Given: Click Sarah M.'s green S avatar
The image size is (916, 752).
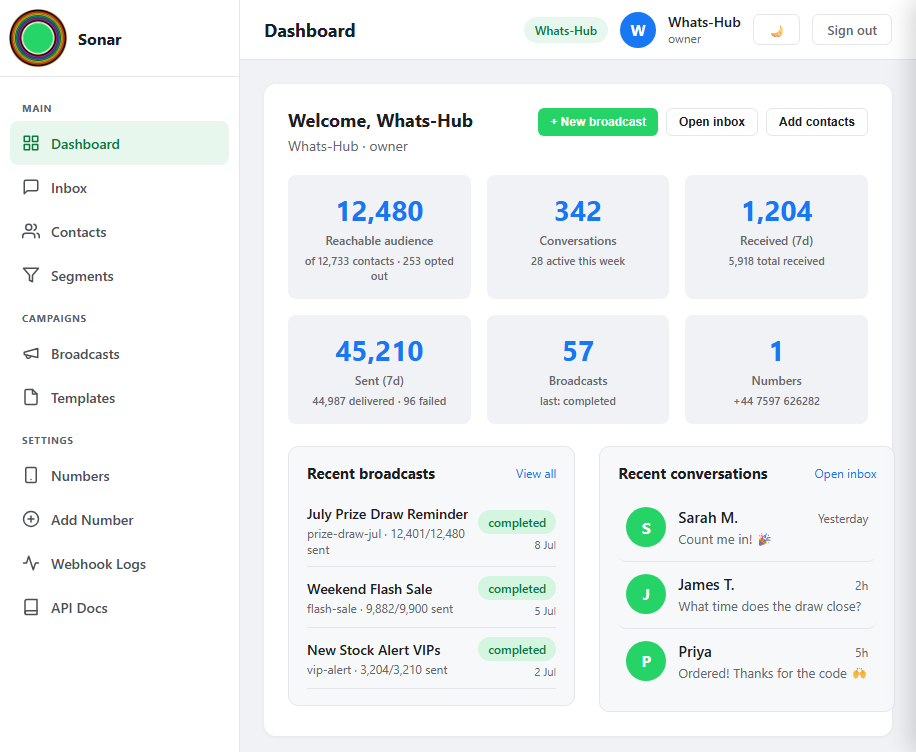Looking at the screenshot, I should coord(646,528).
